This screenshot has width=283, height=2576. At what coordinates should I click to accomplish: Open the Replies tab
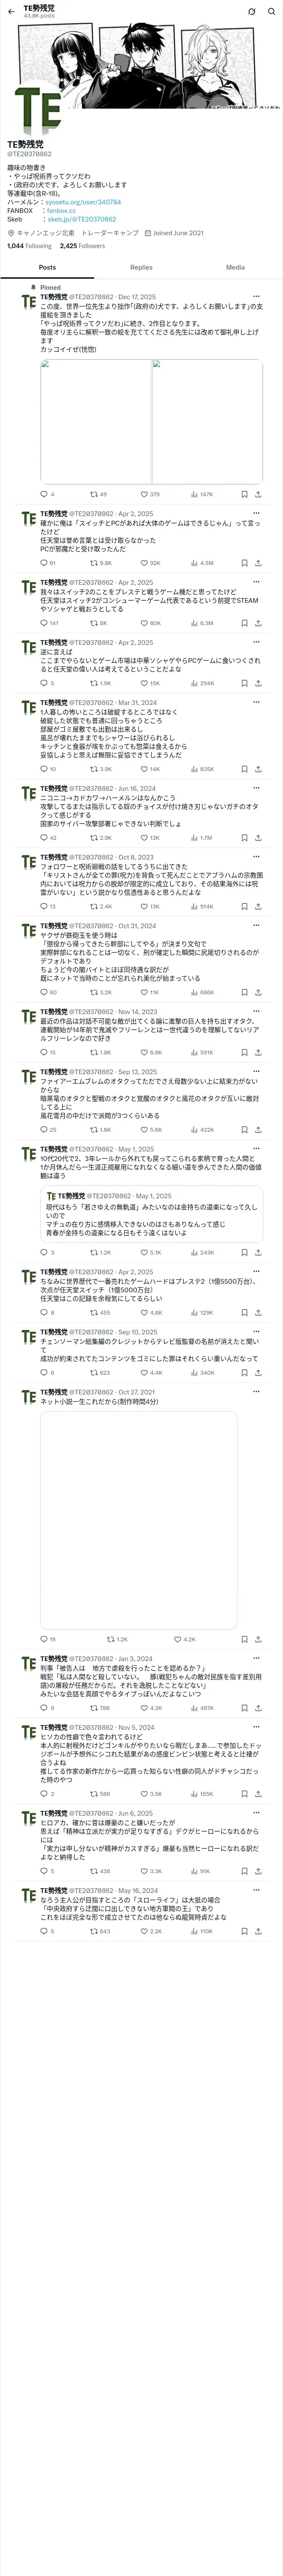(141, 267)
